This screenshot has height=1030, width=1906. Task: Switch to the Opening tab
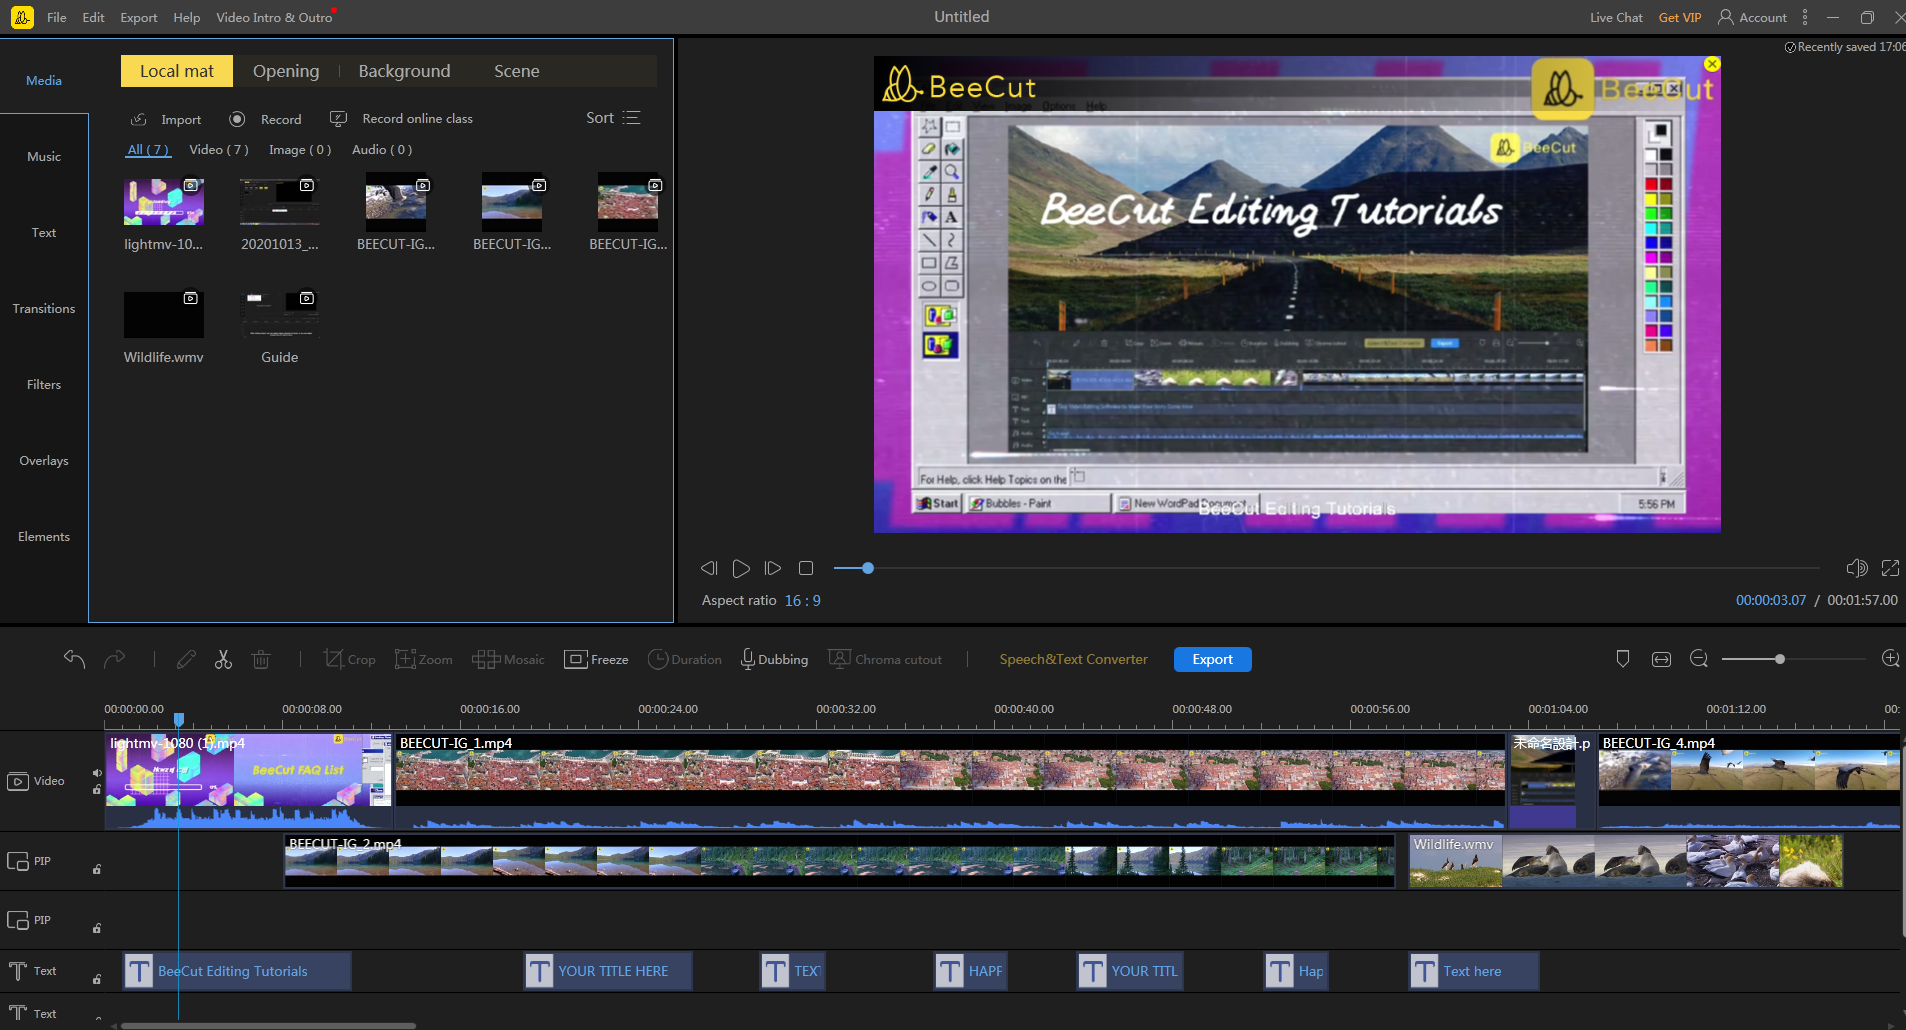(286, 71)
